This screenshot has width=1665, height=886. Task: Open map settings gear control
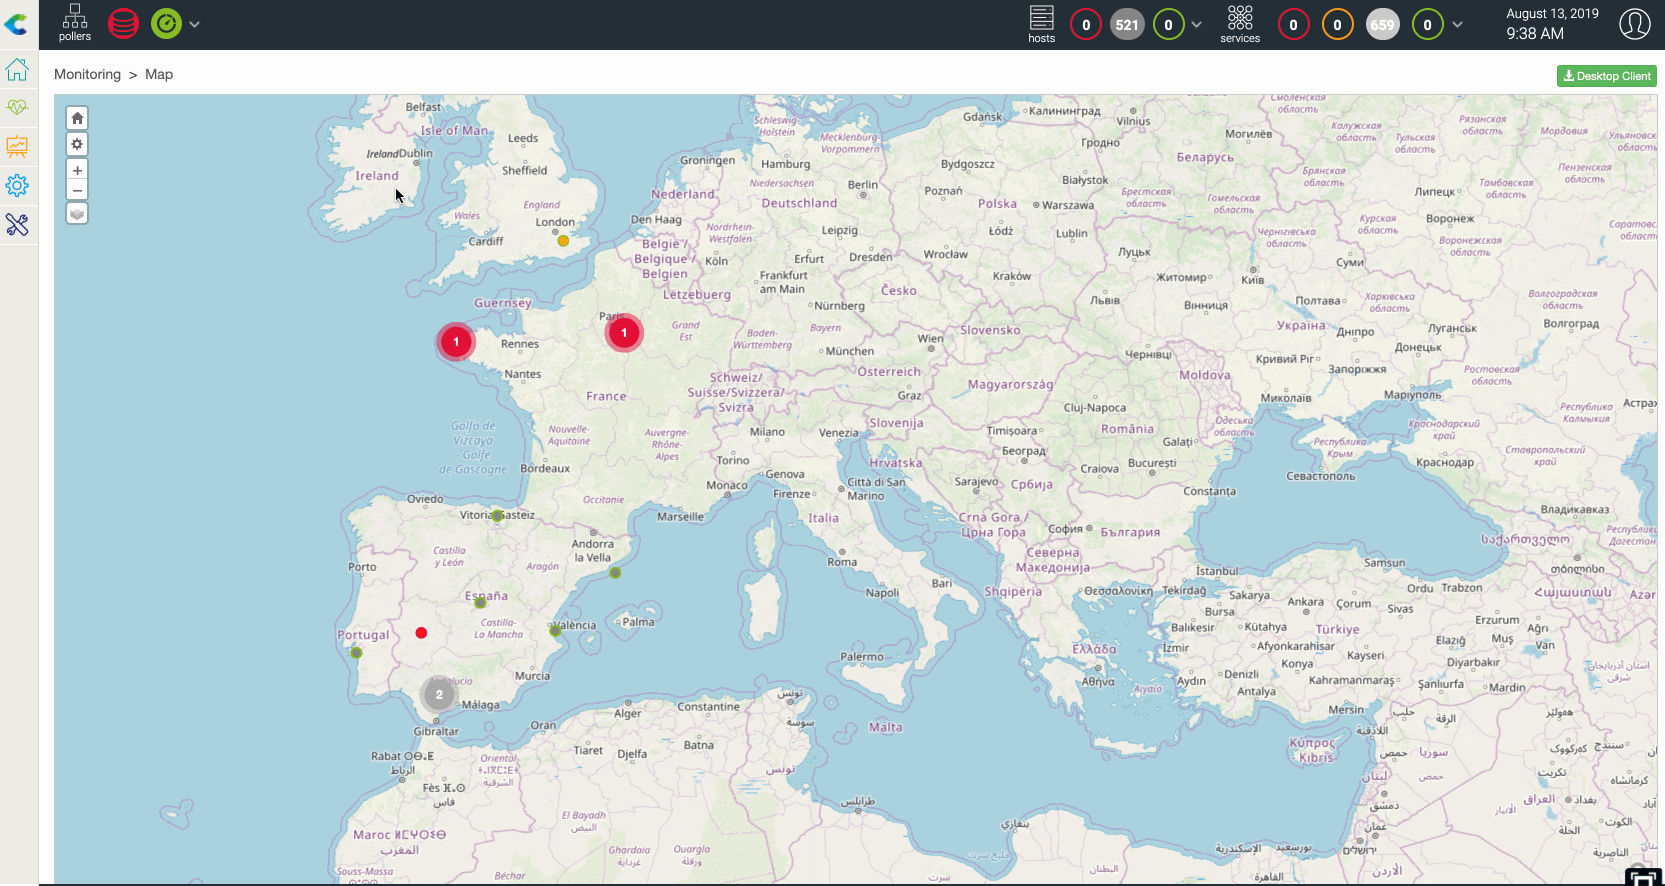[x=77, y=144]
